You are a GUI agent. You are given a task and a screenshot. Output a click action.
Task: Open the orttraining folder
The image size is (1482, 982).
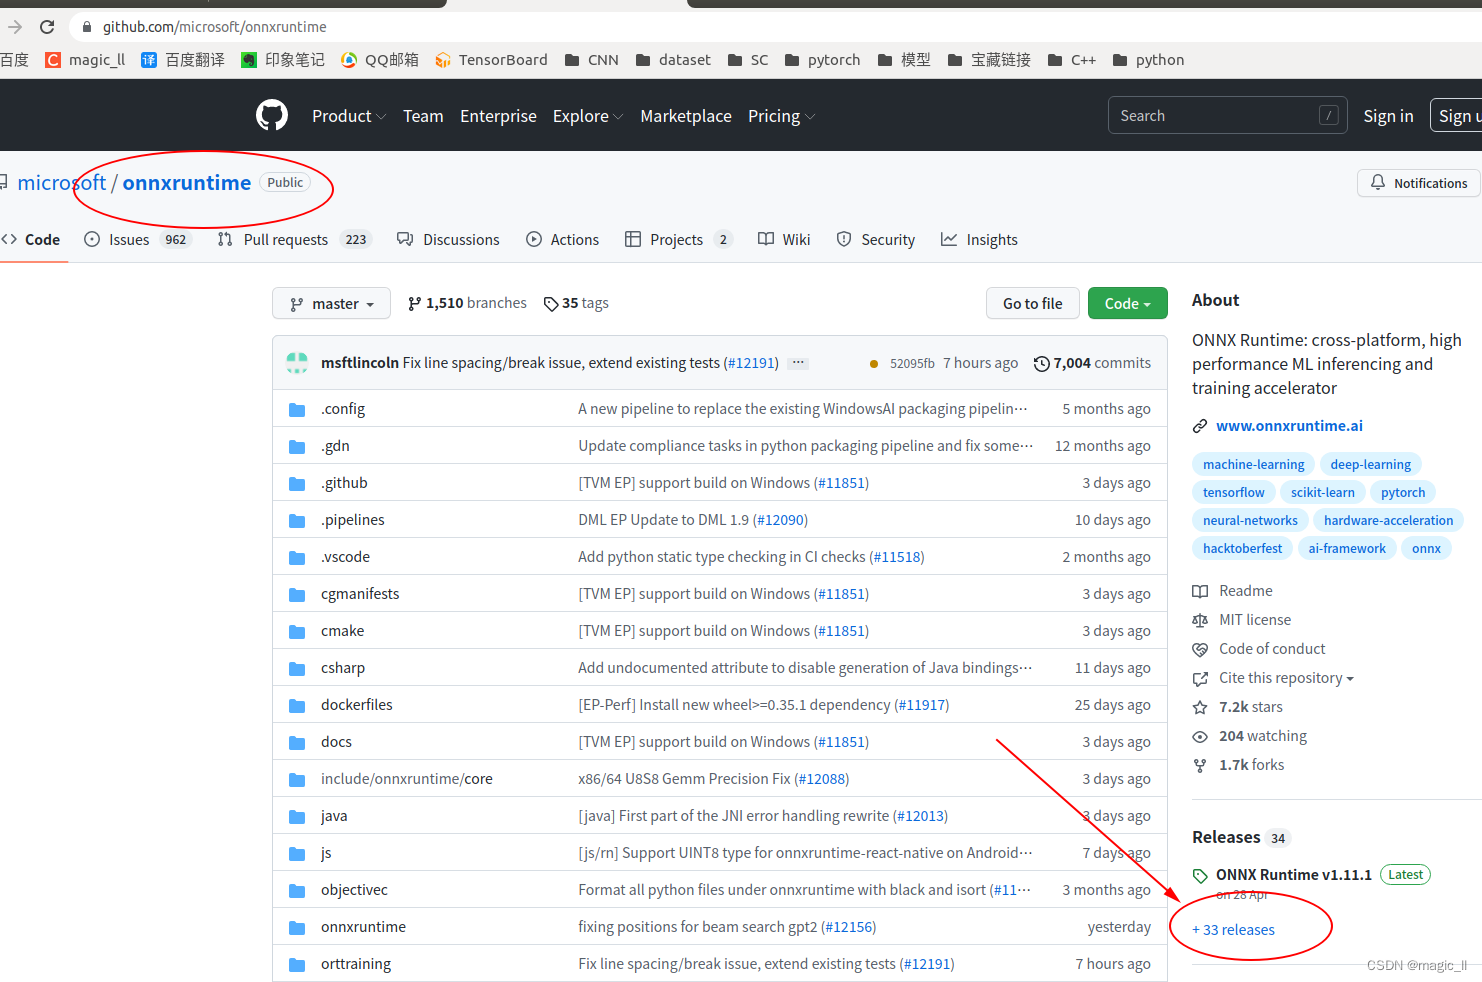[x=356, y=964]
